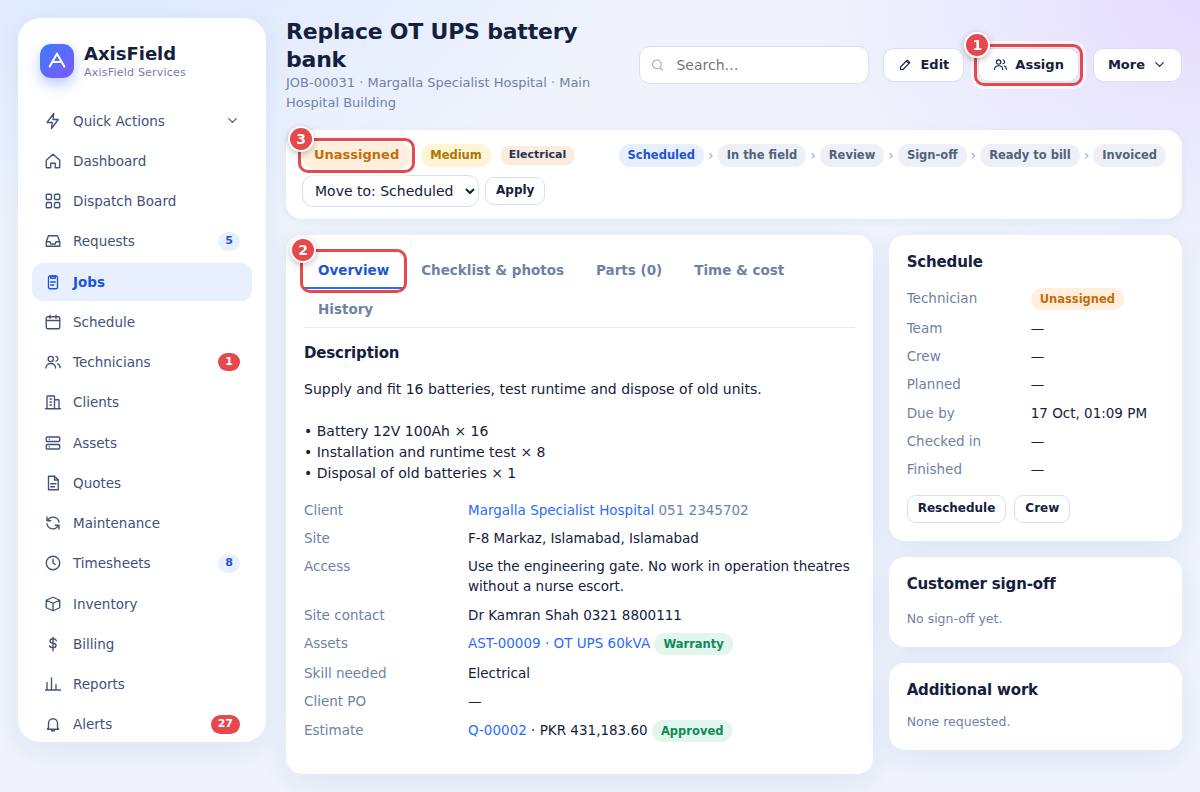
Task: Click the Inventory box icon
Action: tap(53, 604)
